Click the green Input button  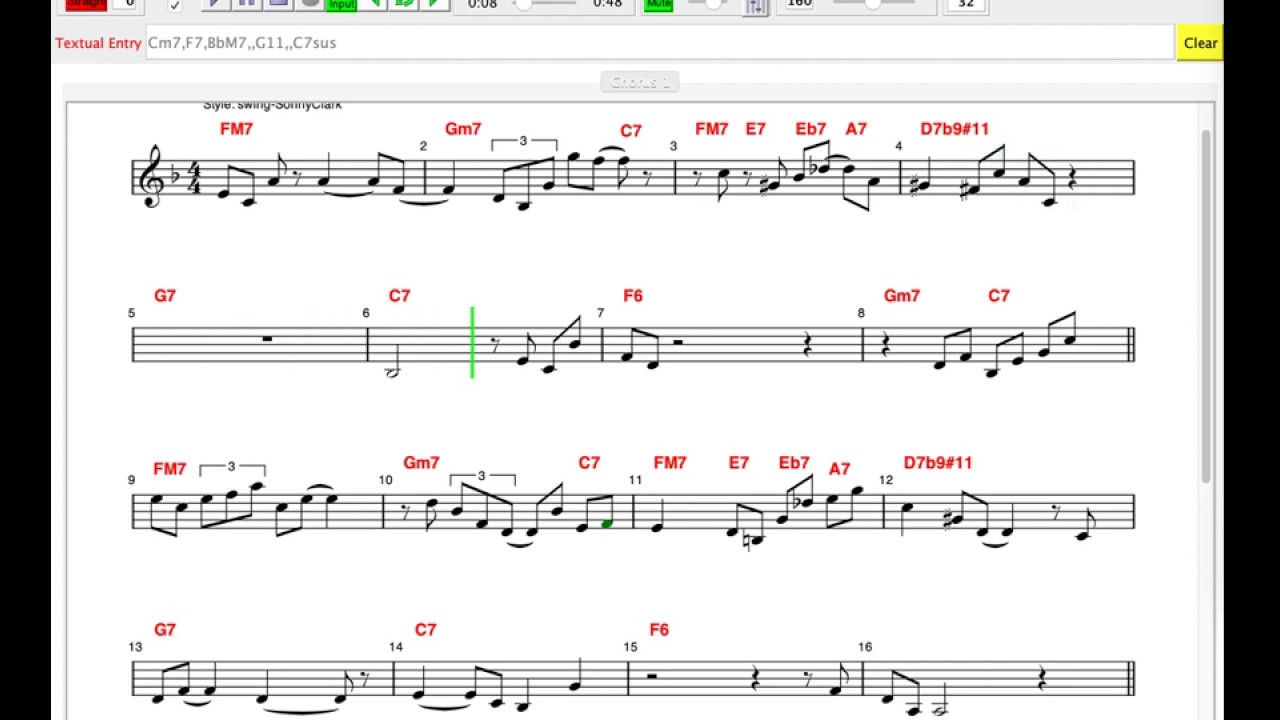342,4
